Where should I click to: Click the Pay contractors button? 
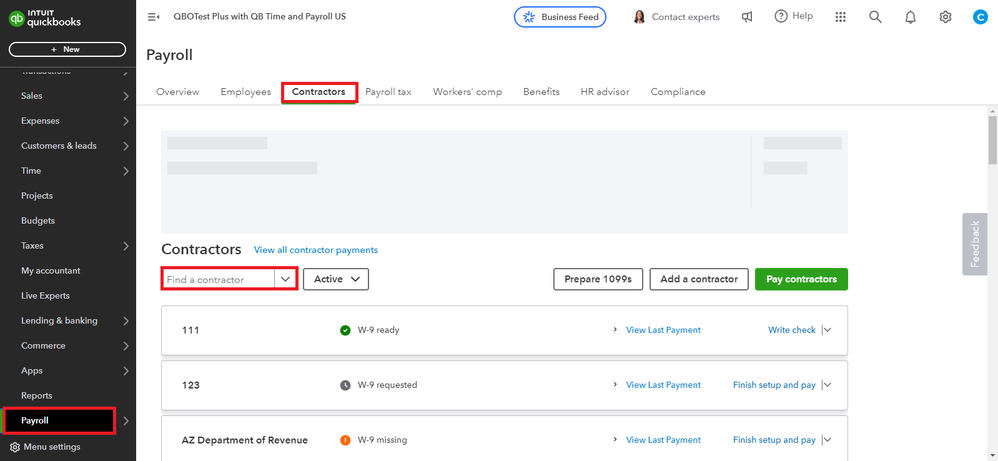801,280
